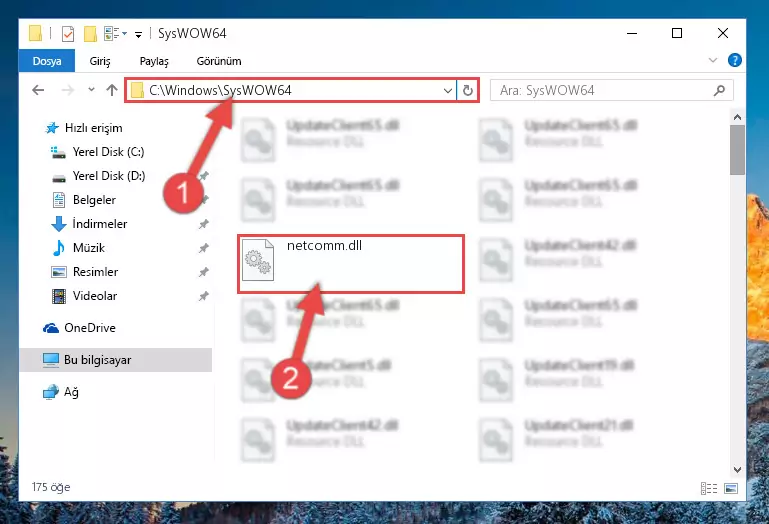The height and width of the screenshot is (524, 769).
Task: Switch to the Görünüm ribbon tab
Action: click(219, 61)
